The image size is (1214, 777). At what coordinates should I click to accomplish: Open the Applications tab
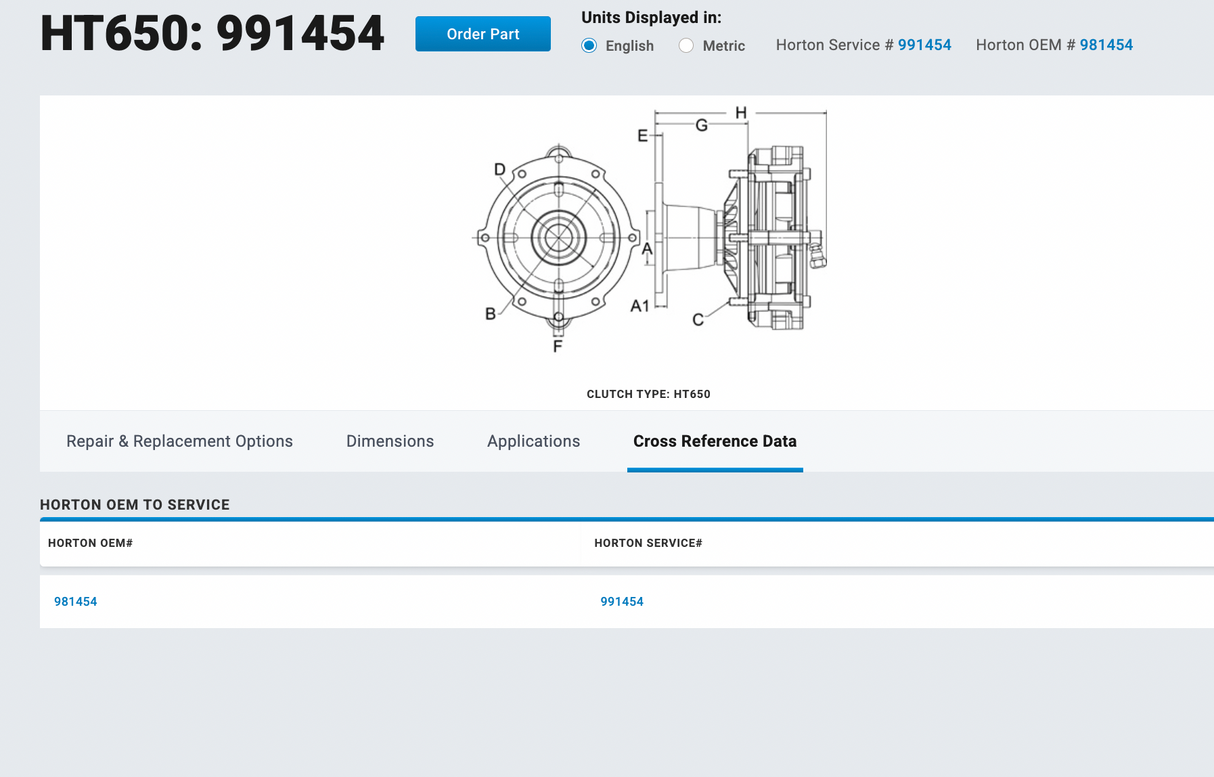[x=533, y=441]
